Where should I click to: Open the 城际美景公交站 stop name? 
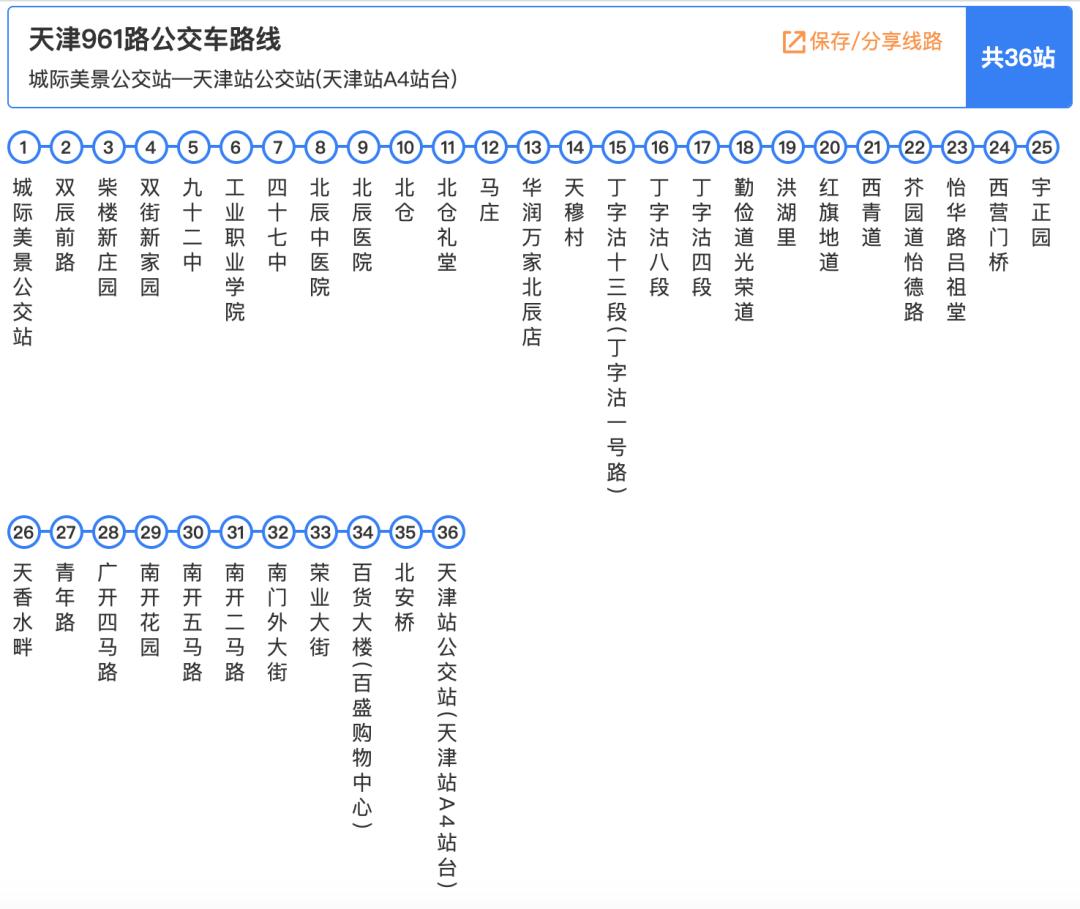click(x=23, y=262)
